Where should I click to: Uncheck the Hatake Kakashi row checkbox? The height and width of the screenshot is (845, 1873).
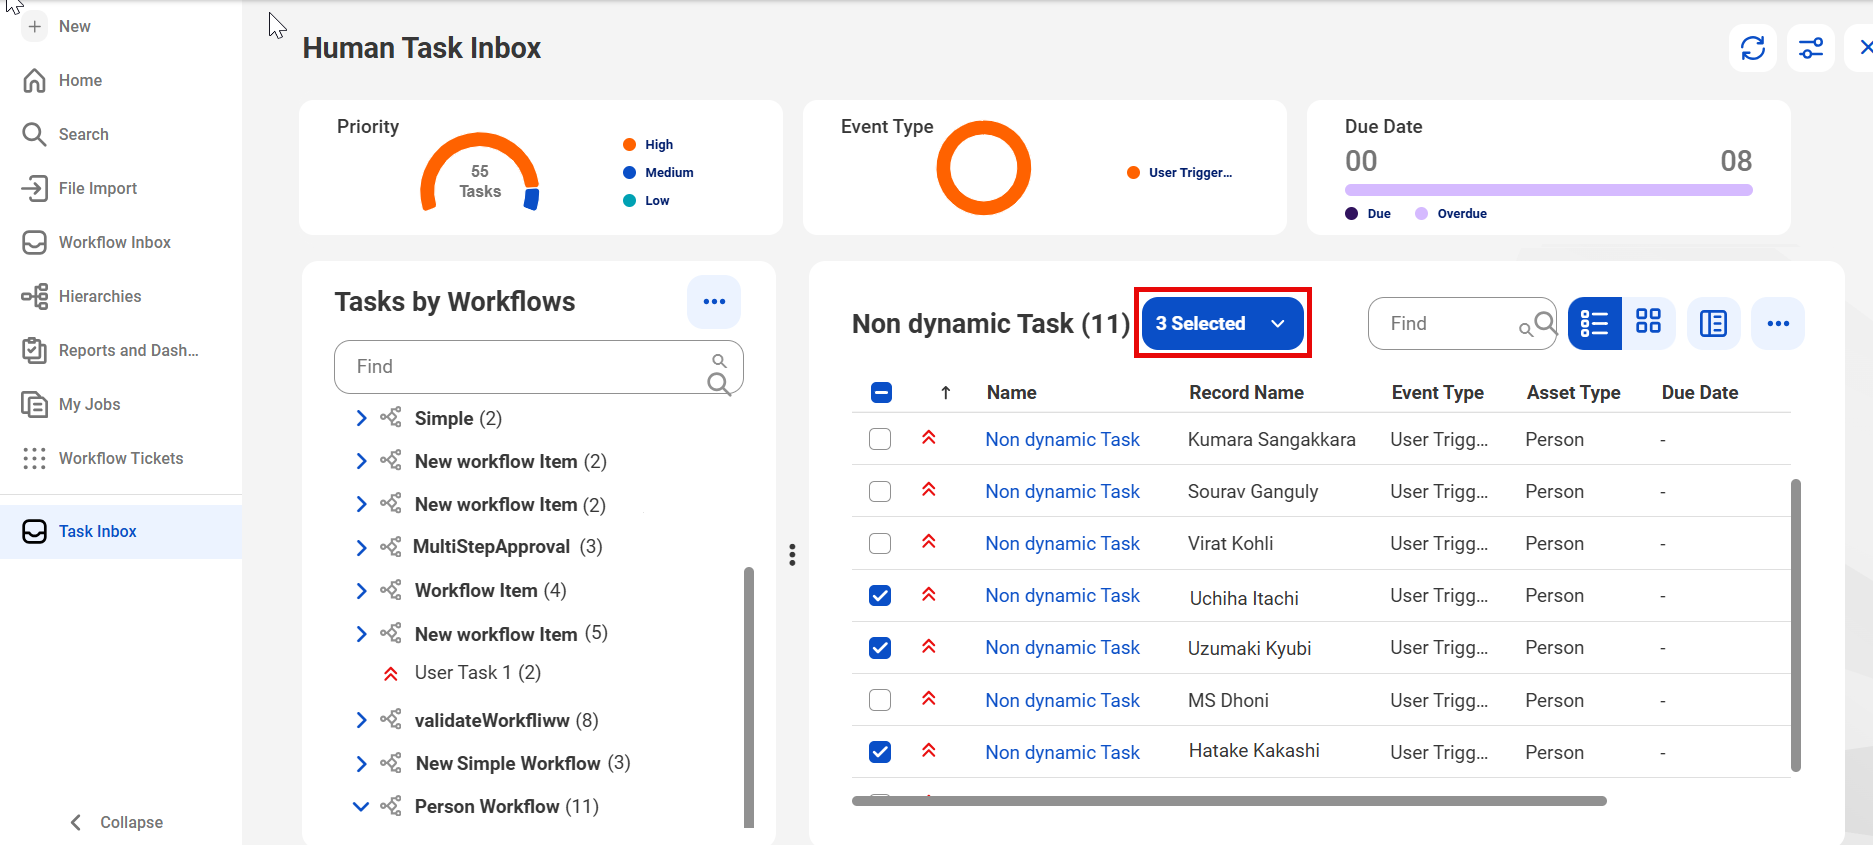[880, 752]
